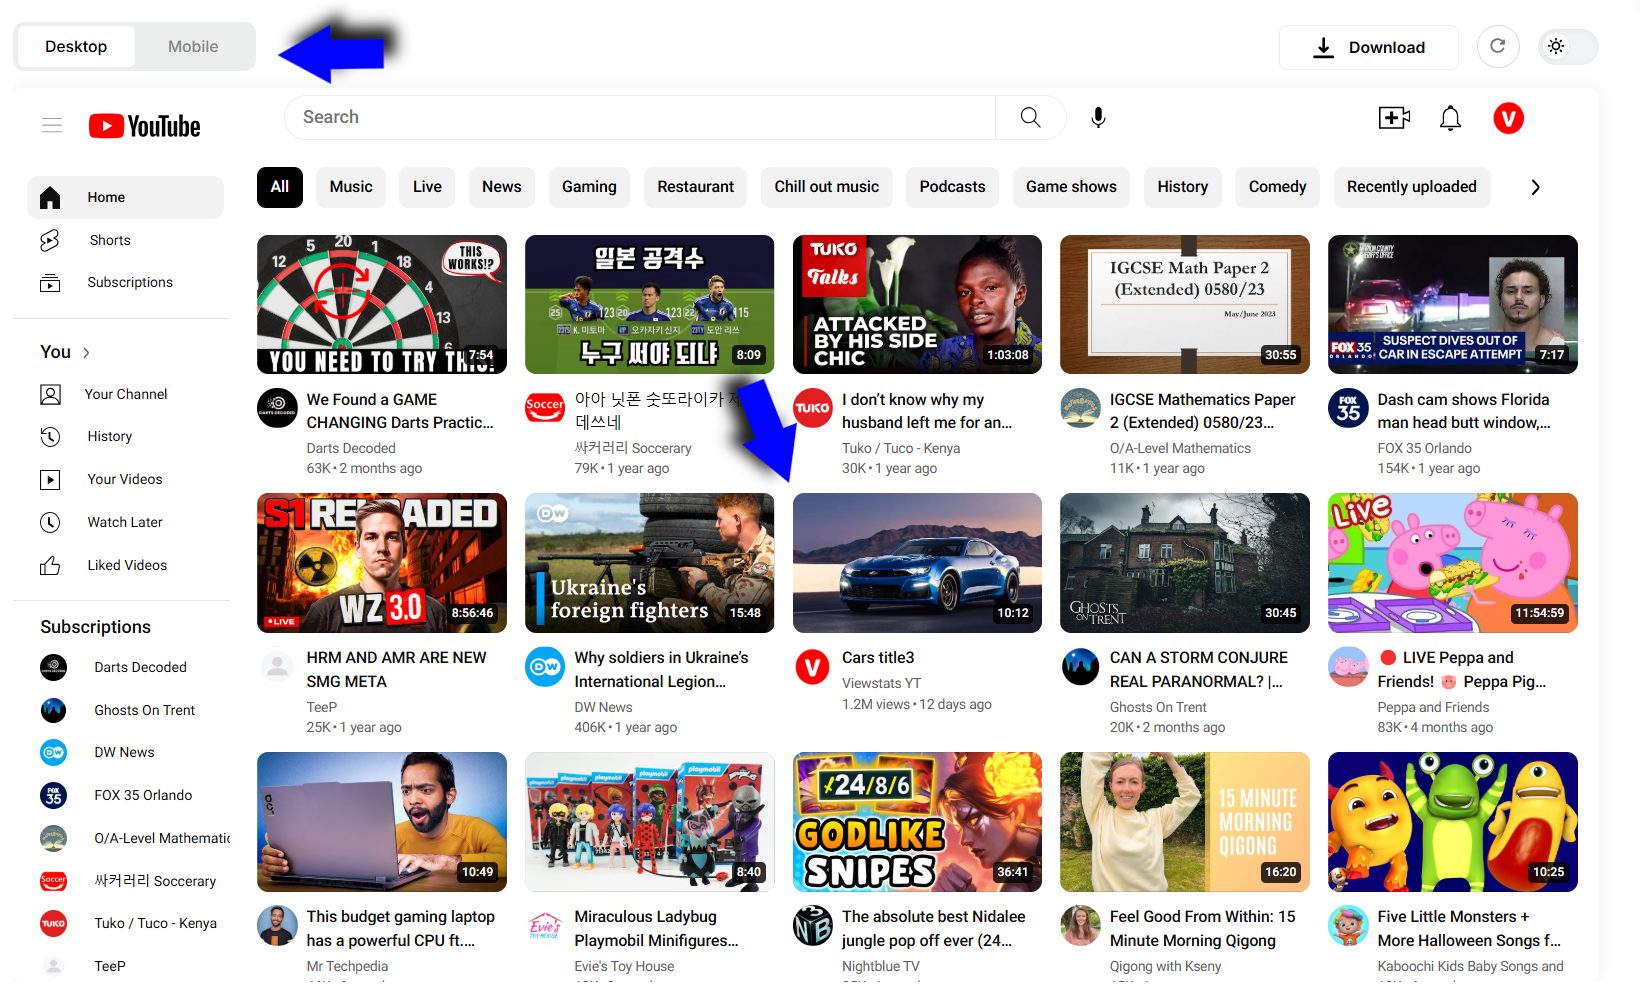Viewport: 1640px width, 999px height.
Task: Open the FOX 35 dash cam thumbnail
Action: (1453, 305)
